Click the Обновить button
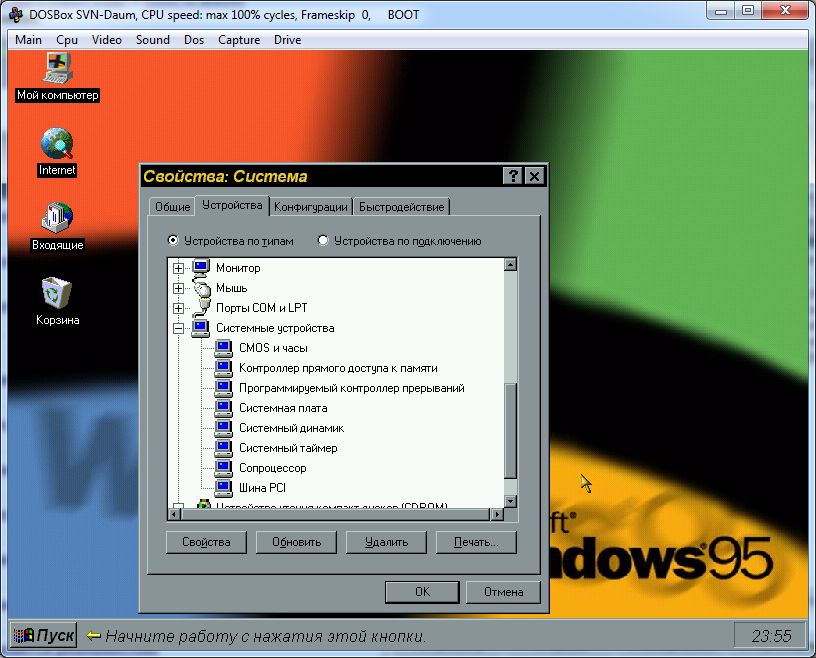This screenshot has width=816, height=658. tap(296, 542)
